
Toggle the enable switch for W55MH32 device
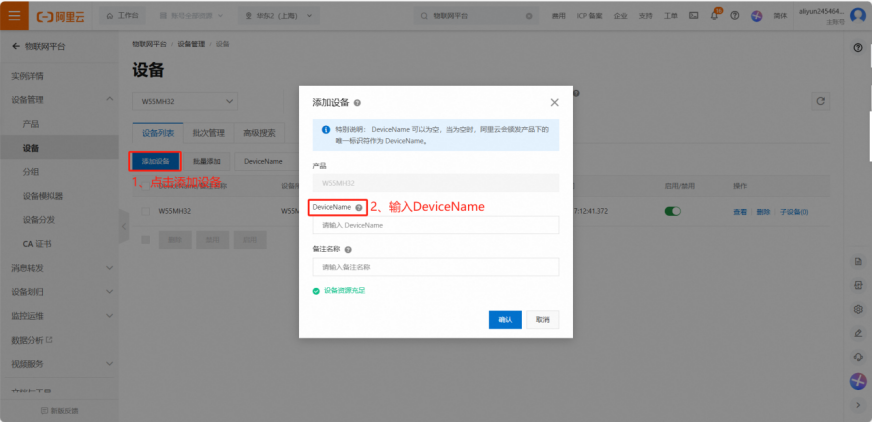(673, 212)
